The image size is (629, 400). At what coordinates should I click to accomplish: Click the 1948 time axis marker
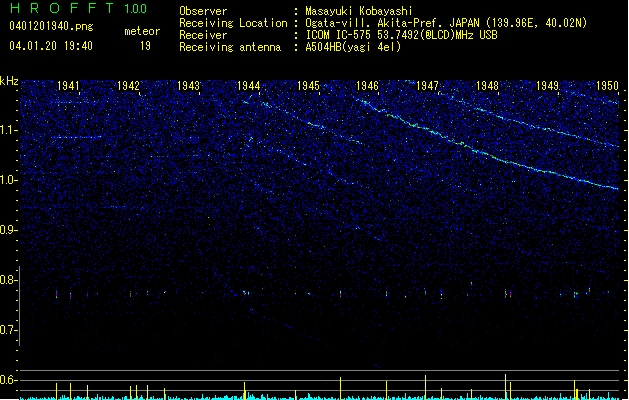pyautogui.click(x=487, y=86)
